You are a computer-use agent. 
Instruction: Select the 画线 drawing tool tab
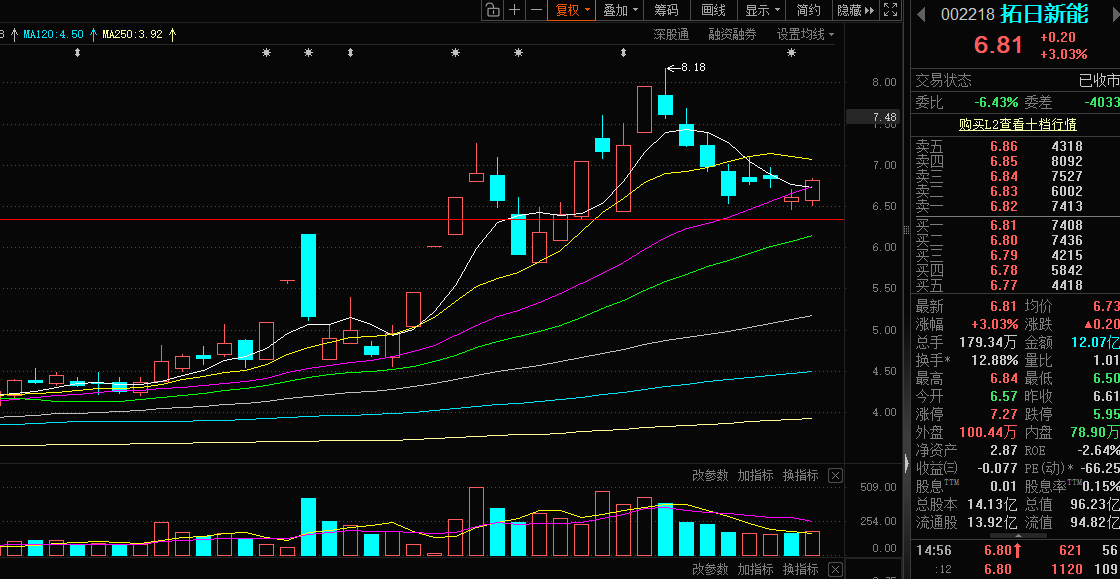tap(714, 10)
